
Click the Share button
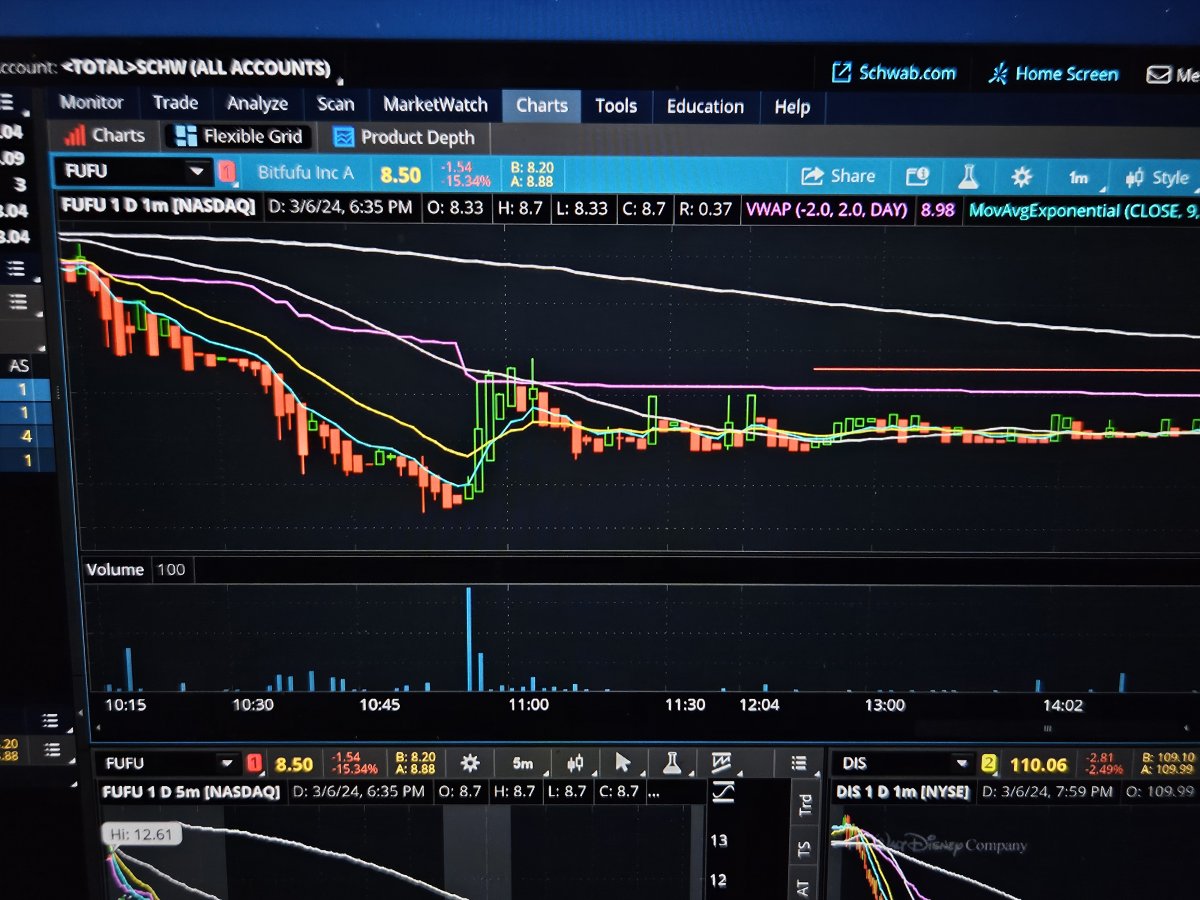pos(838,176)
